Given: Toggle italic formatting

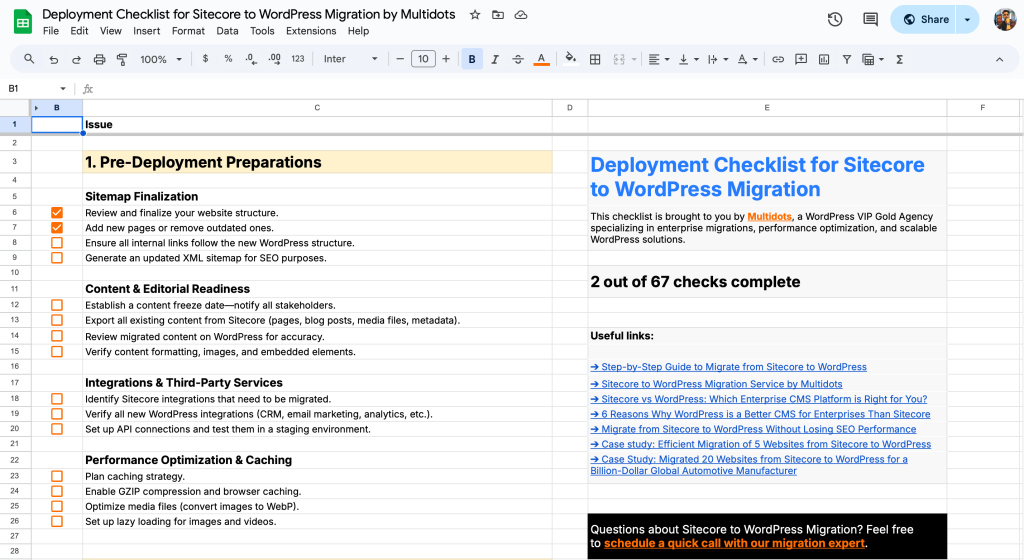Looking at the screenshot, I should click(x=495, y=59).
